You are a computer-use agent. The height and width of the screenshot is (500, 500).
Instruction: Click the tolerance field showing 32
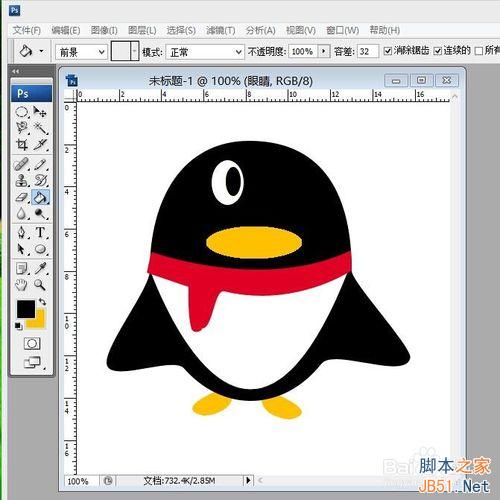[x=368, y=51]
